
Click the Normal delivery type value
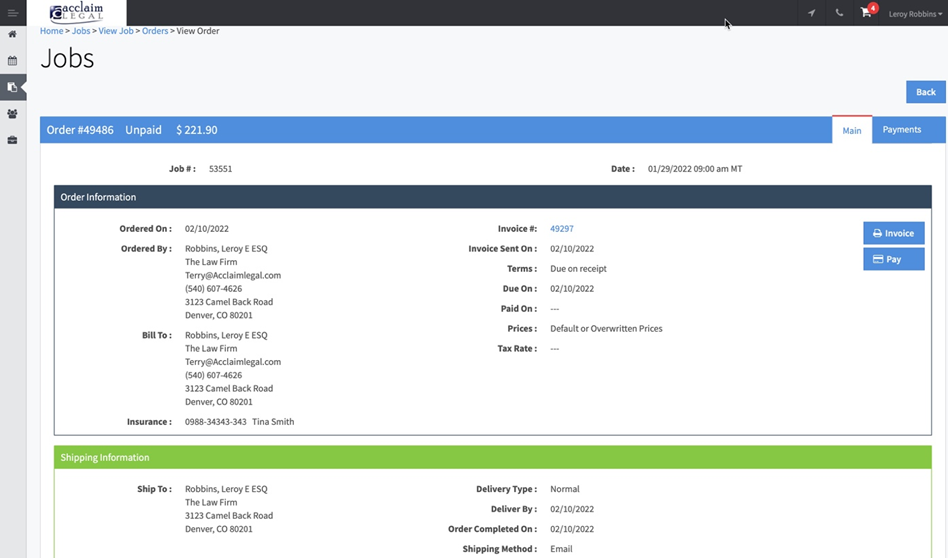click(565, 488)
